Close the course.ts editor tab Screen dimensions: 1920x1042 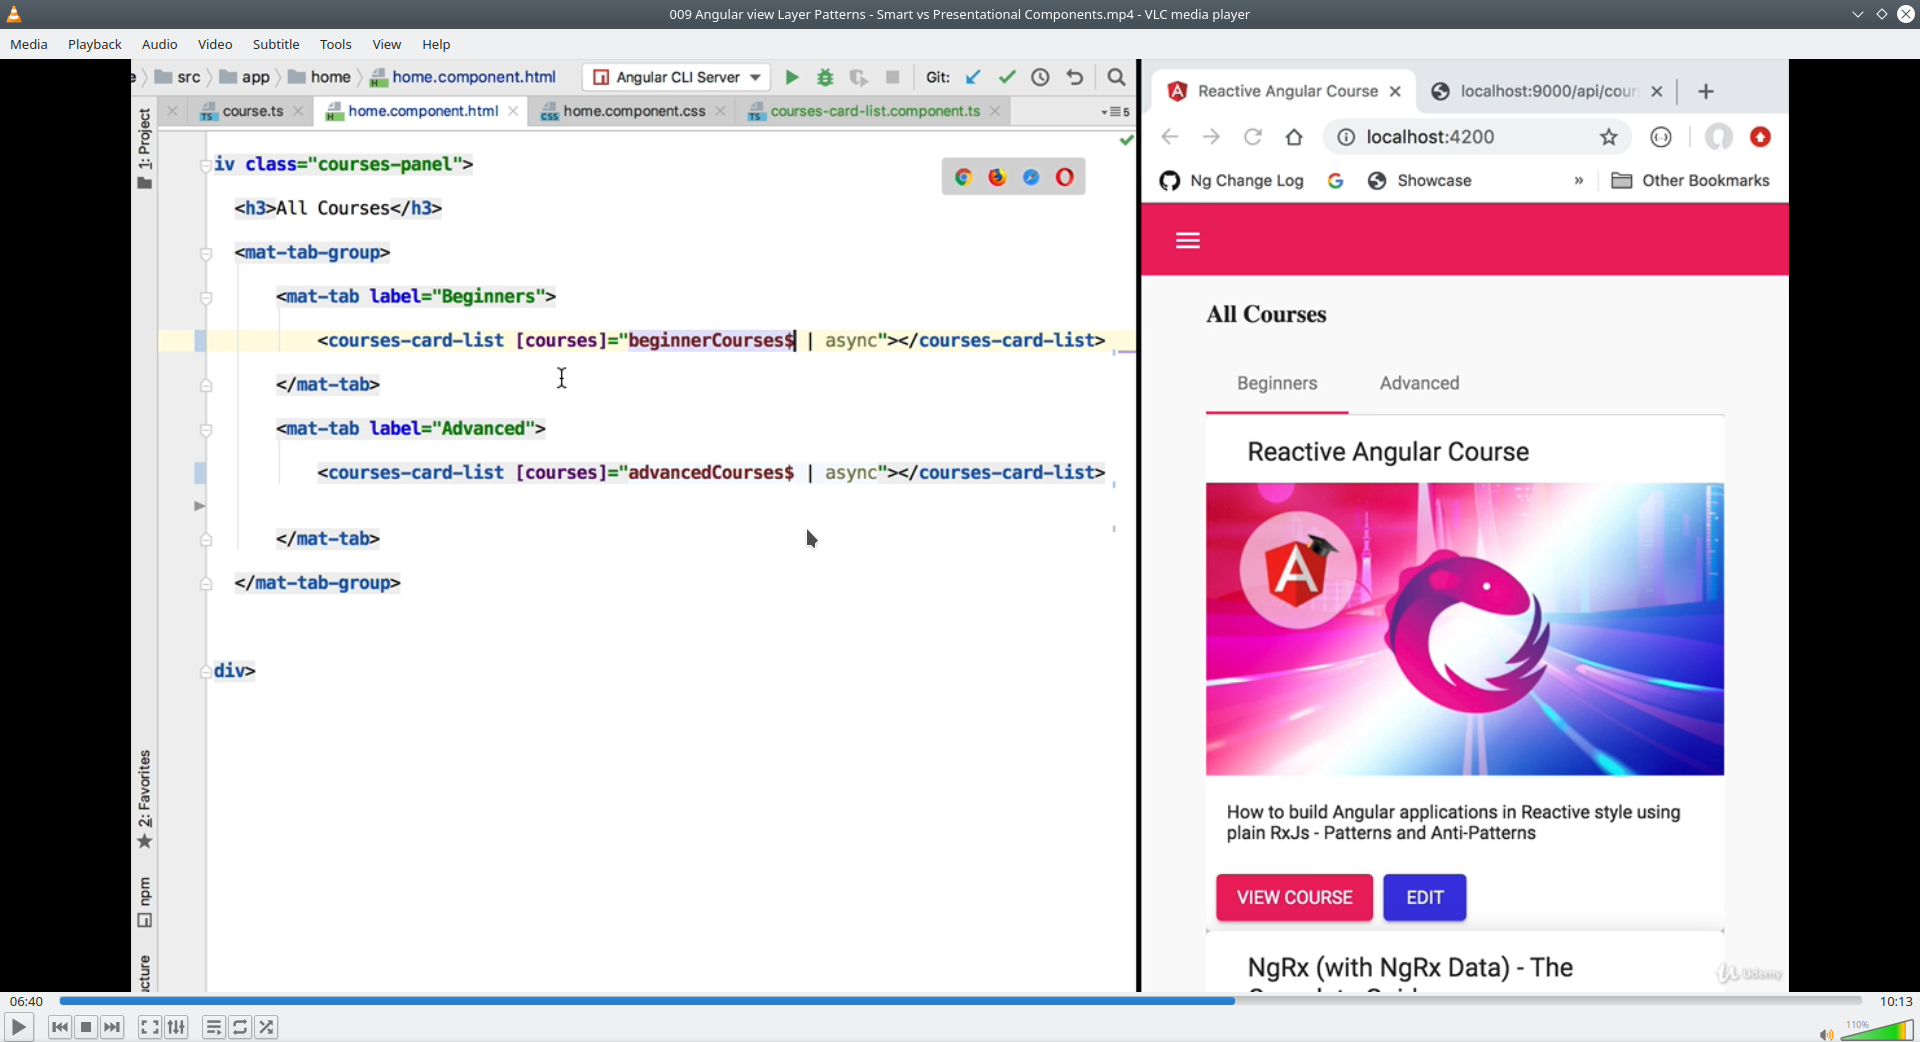coord(298,111)
